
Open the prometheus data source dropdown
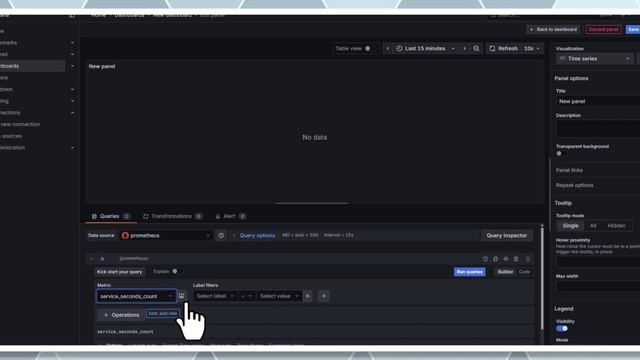[166, 236]
